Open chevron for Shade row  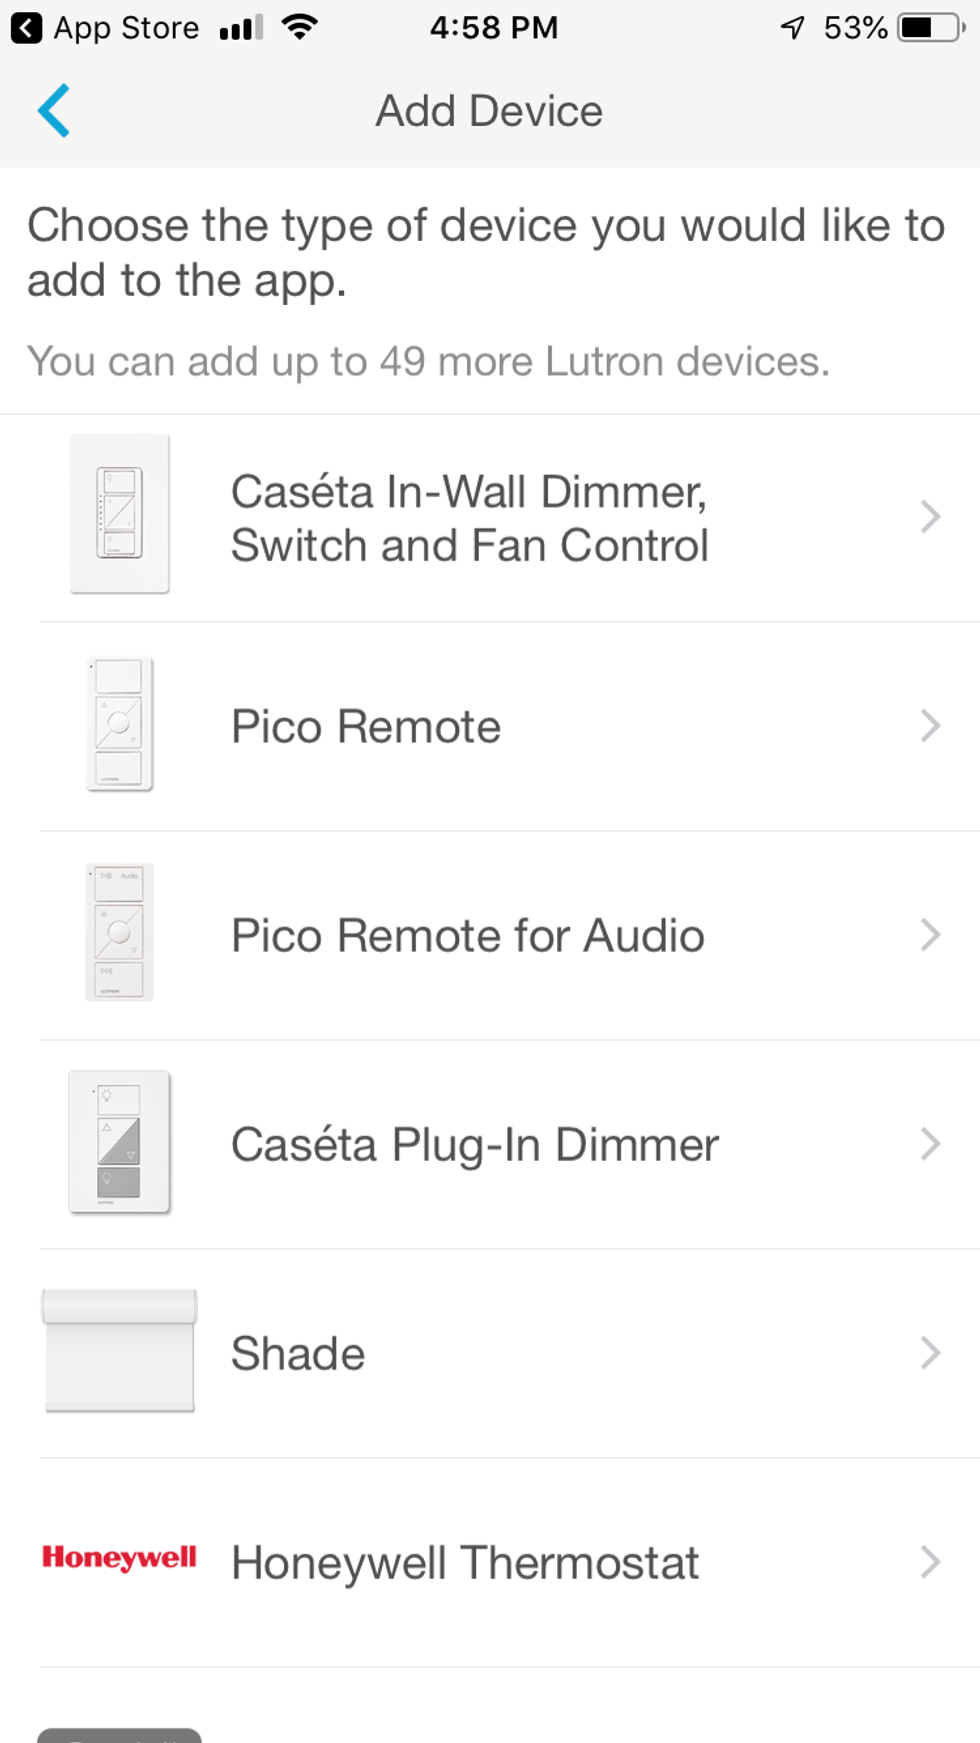[930, 1353]
